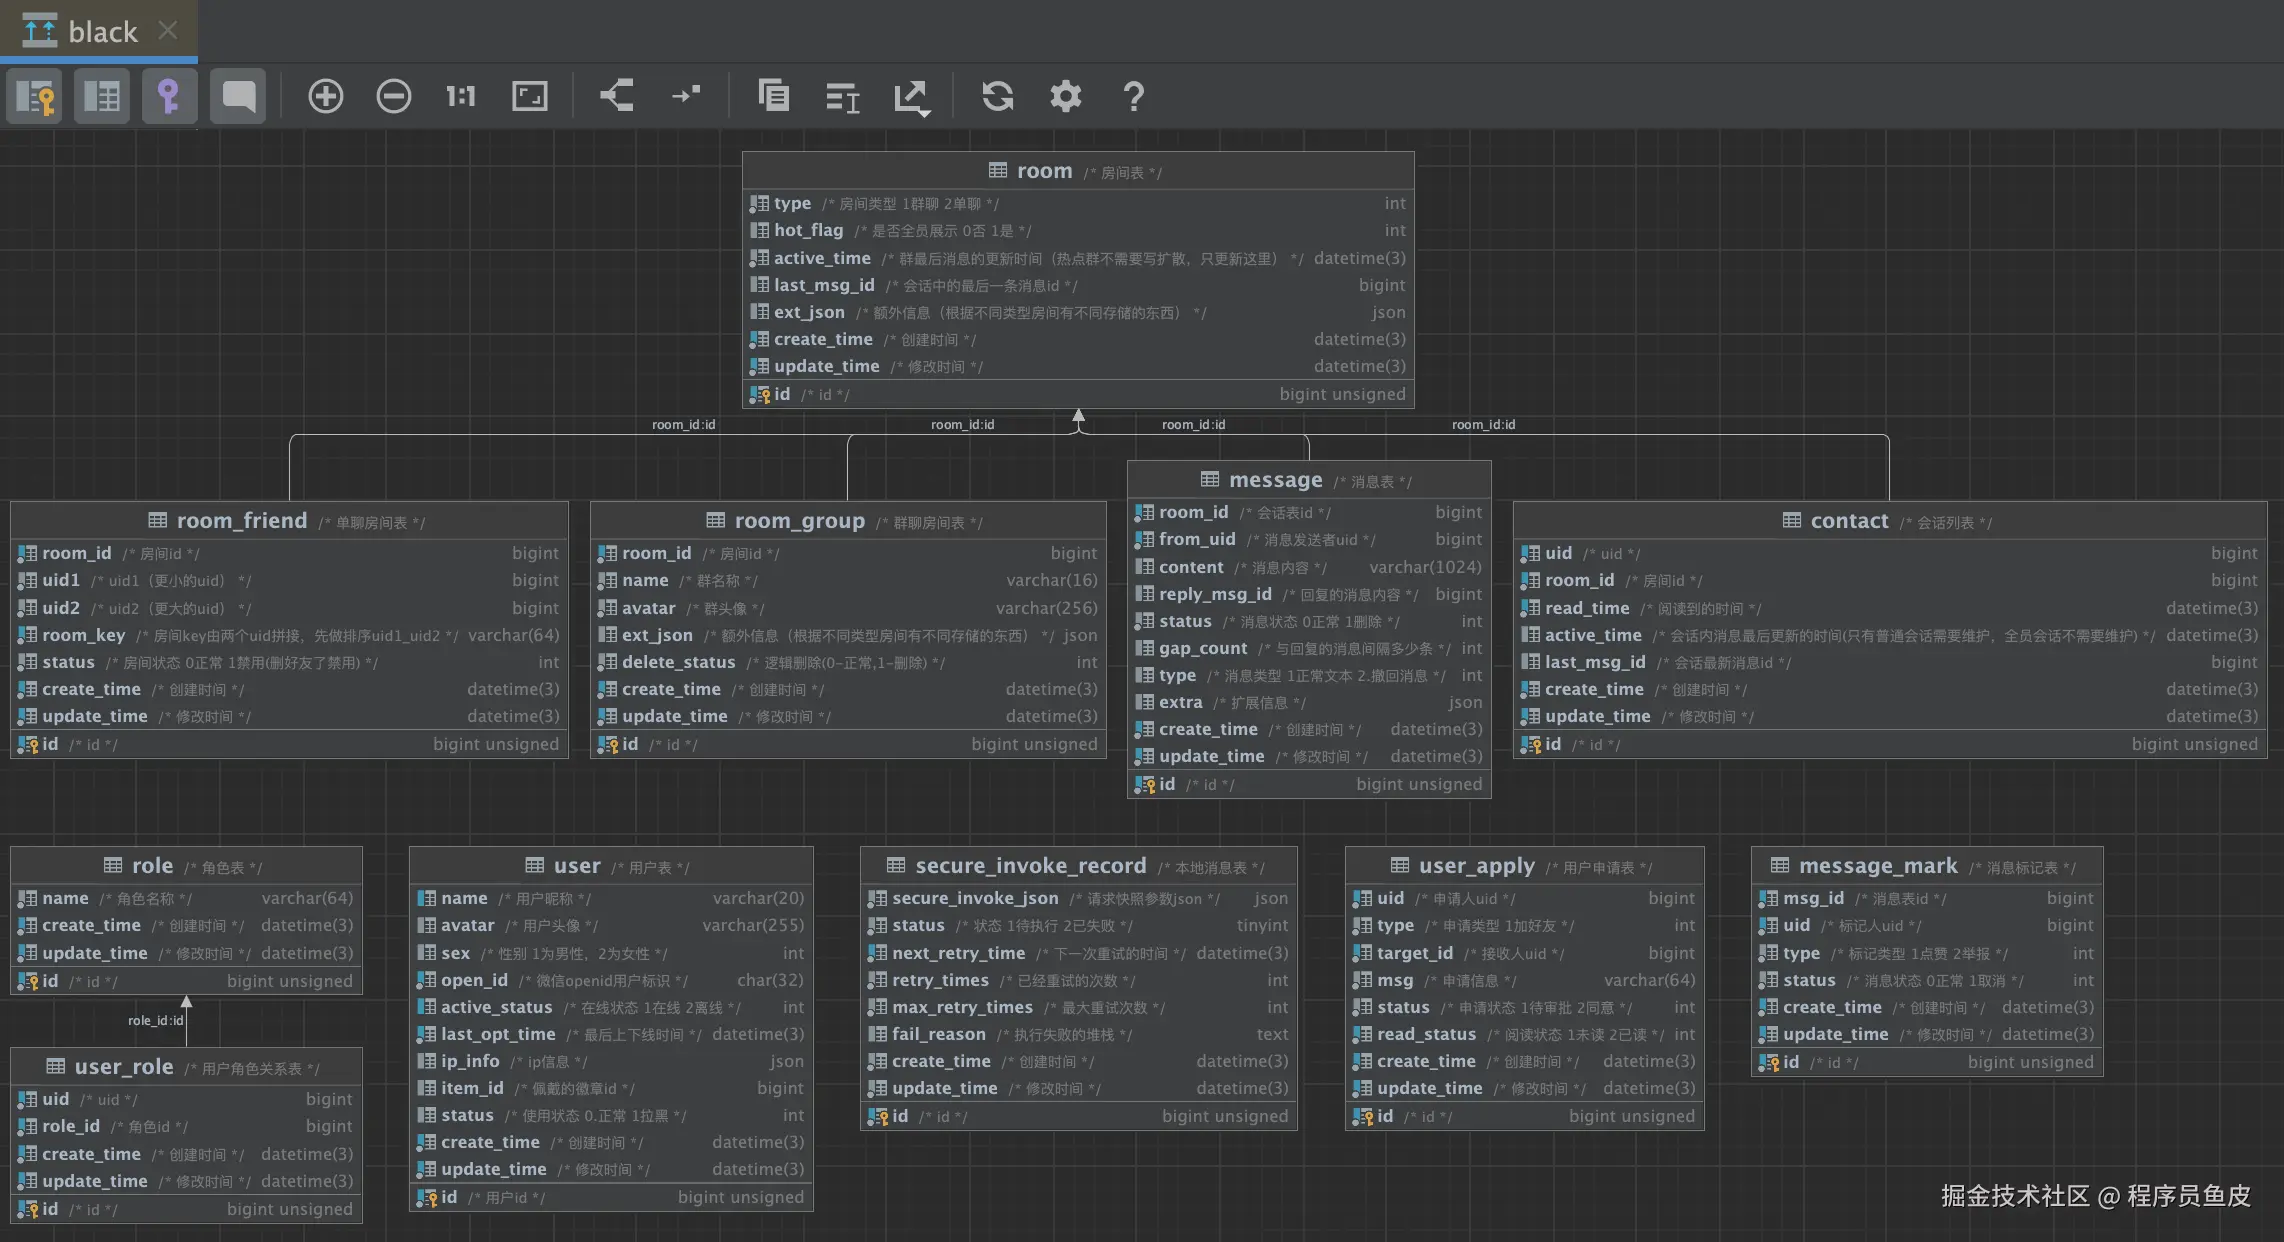Viewport: 2284px width, 1242px height.
Task: Toggle the columns display button
Action: coord(102,97)
